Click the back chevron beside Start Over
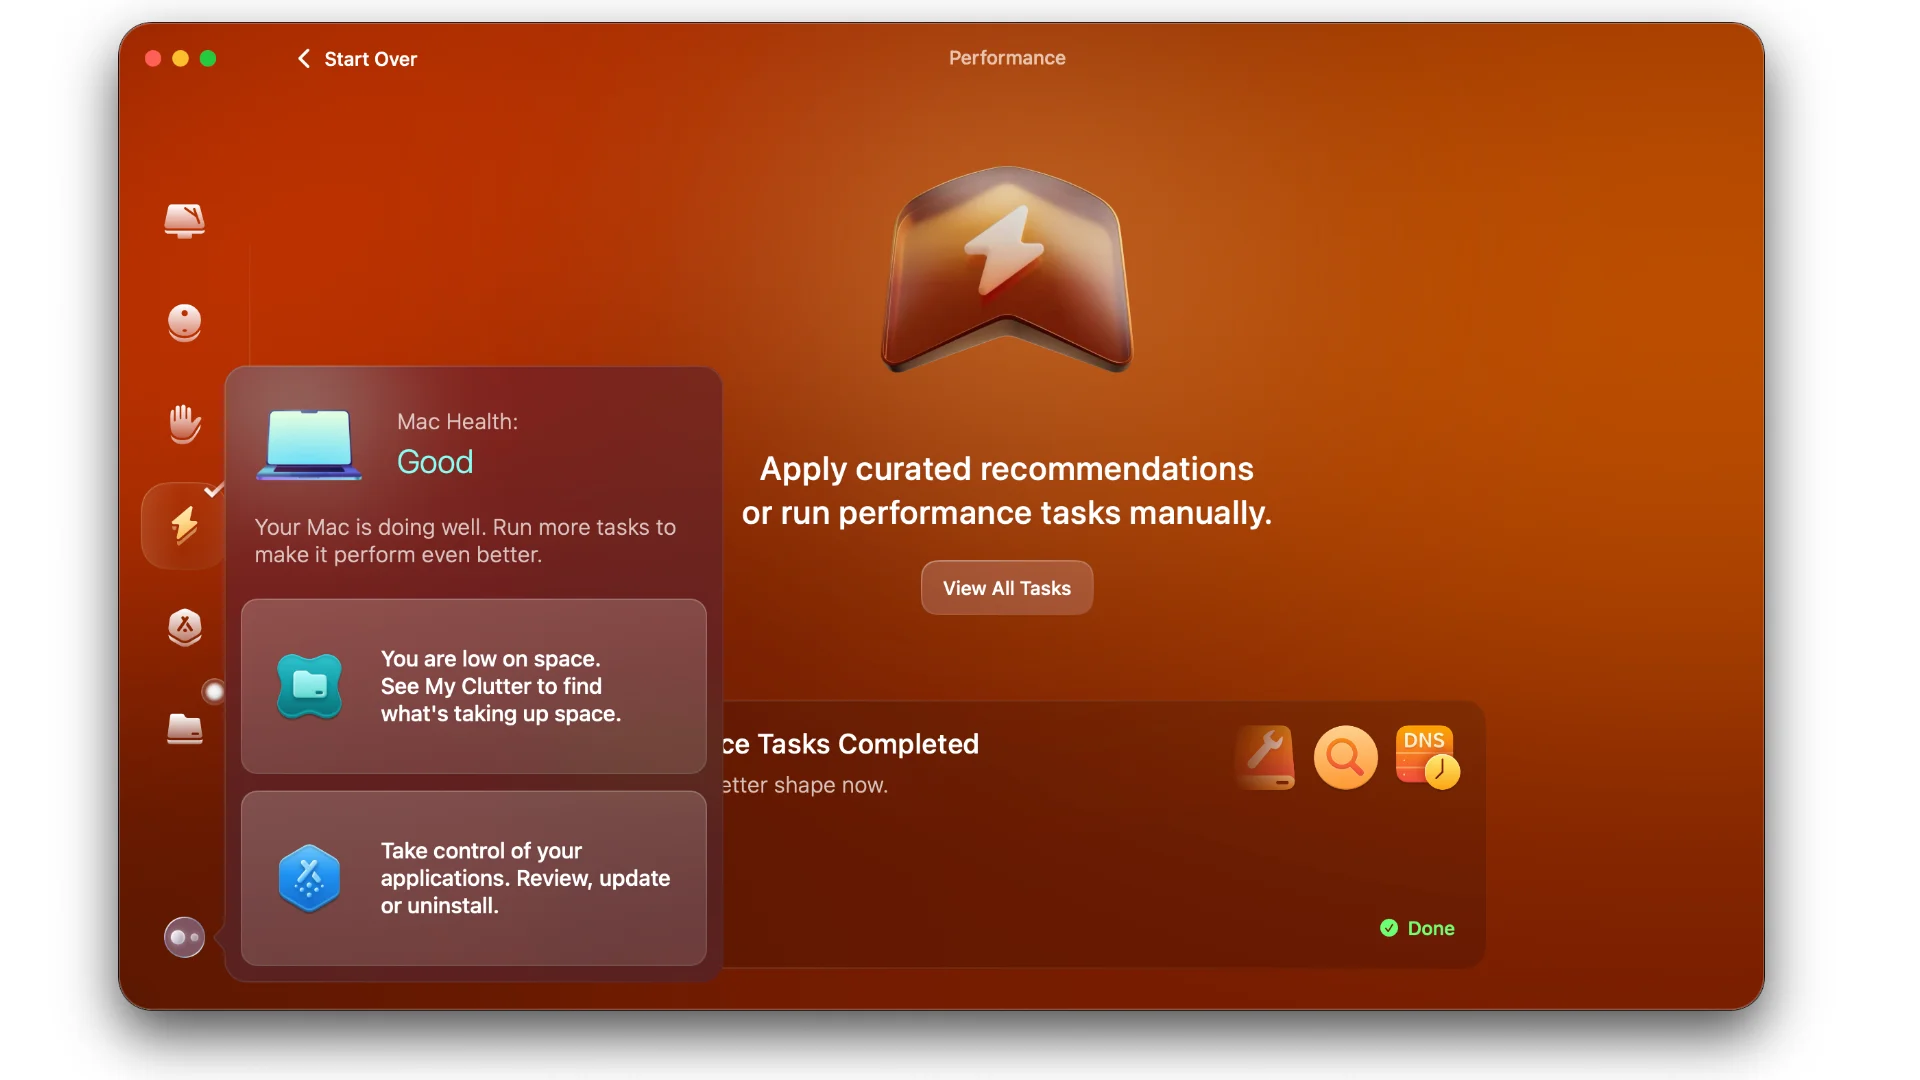This screenshot has height=1080, width=1920. [x=304, y=59]
